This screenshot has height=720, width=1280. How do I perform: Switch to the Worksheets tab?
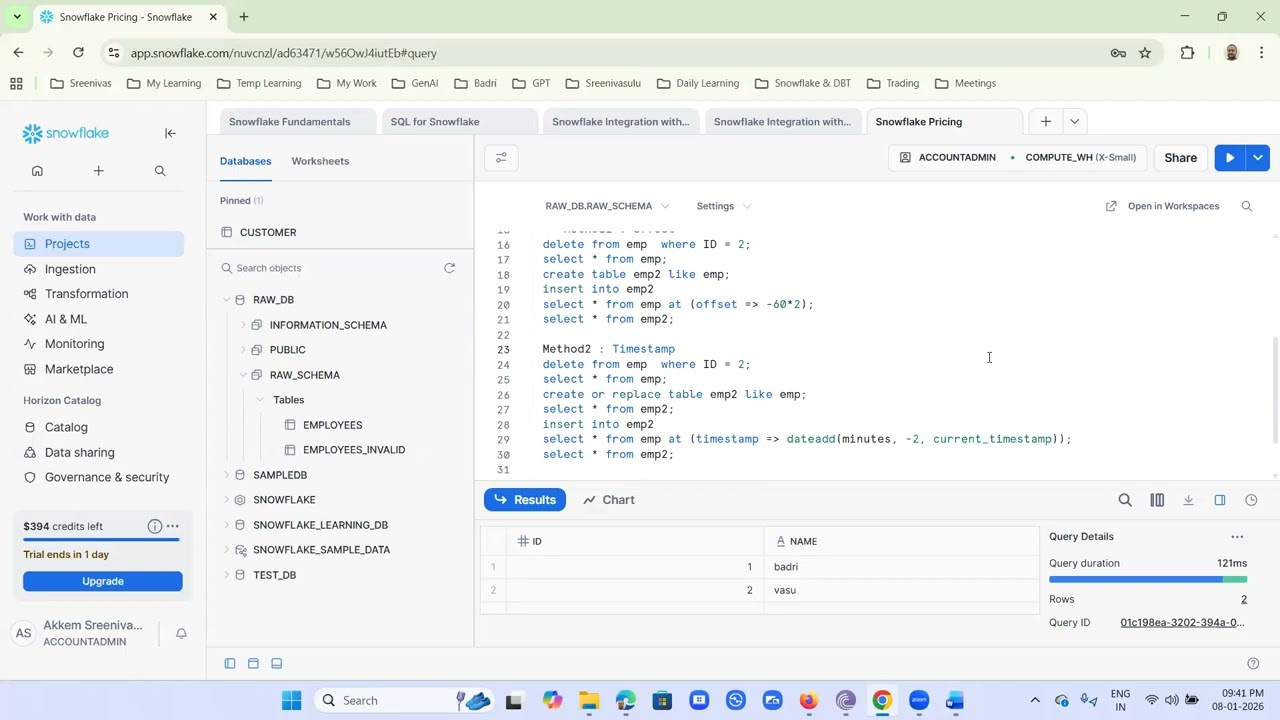click(320, 161)
